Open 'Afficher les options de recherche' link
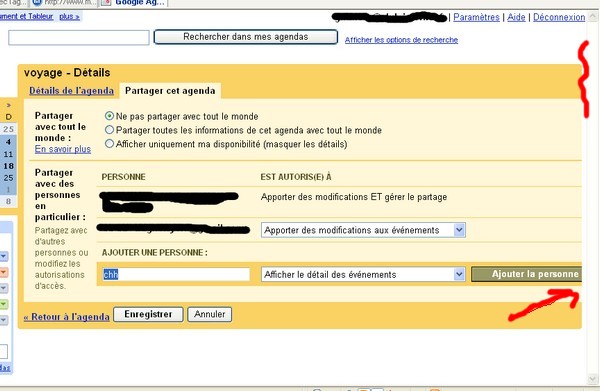 (401, 40)
